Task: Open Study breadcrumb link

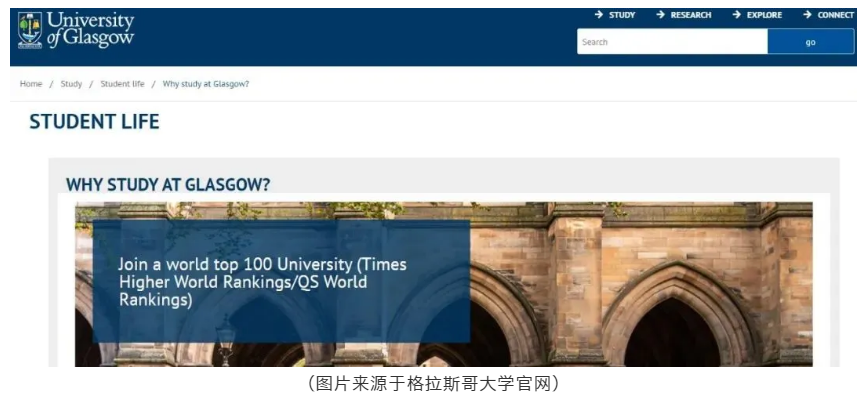Action: 71,84
